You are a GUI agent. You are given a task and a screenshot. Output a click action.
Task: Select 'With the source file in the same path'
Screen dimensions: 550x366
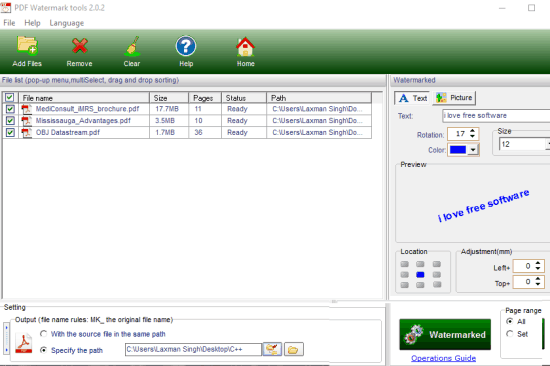click(x=43, y=334)
